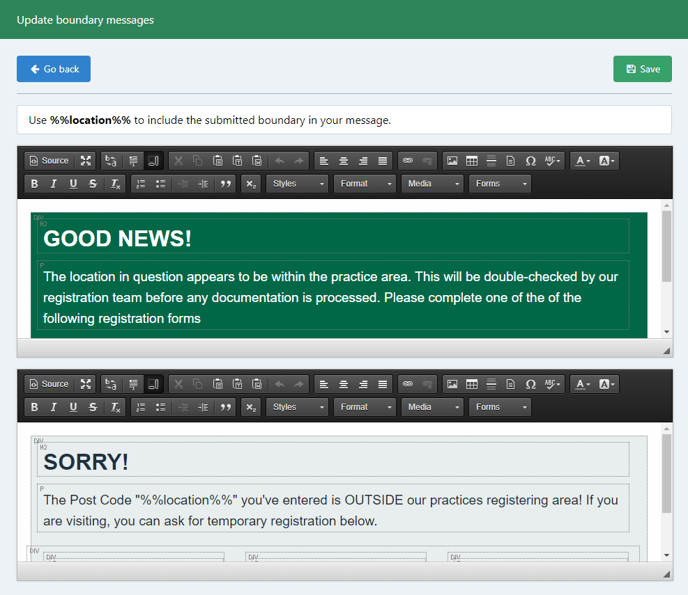Toggle underline in the top editor

coord(73,184)
